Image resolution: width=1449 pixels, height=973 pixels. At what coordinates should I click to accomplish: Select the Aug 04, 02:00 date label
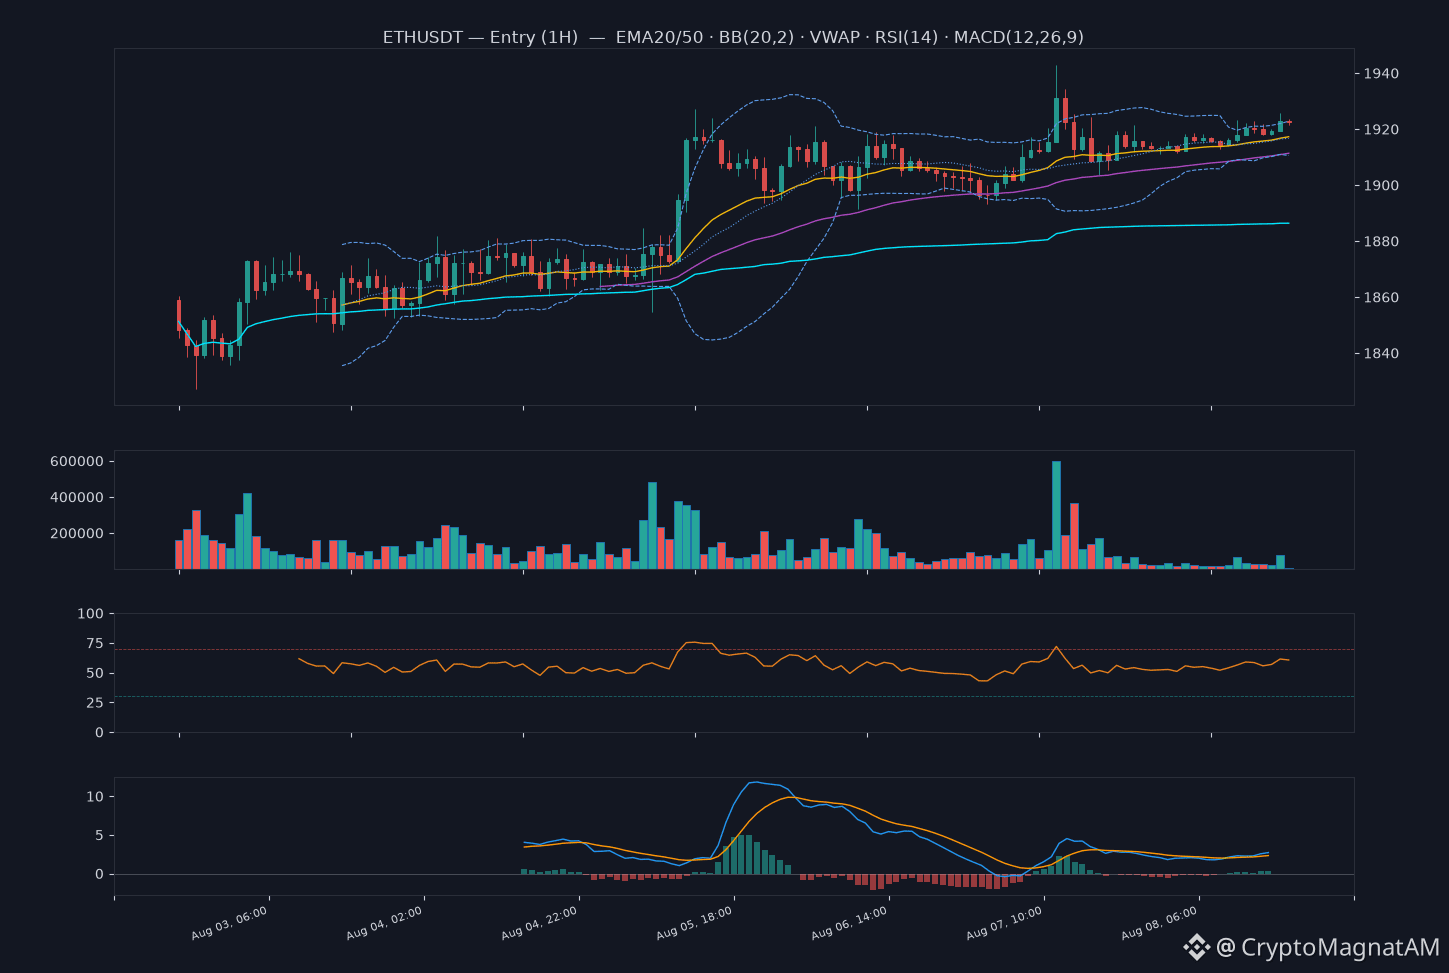pos(385,924)
